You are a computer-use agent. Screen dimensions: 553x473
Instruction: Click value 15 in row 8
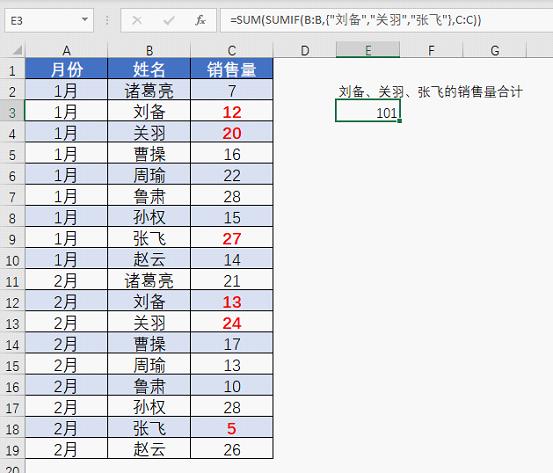coord(232,217)
